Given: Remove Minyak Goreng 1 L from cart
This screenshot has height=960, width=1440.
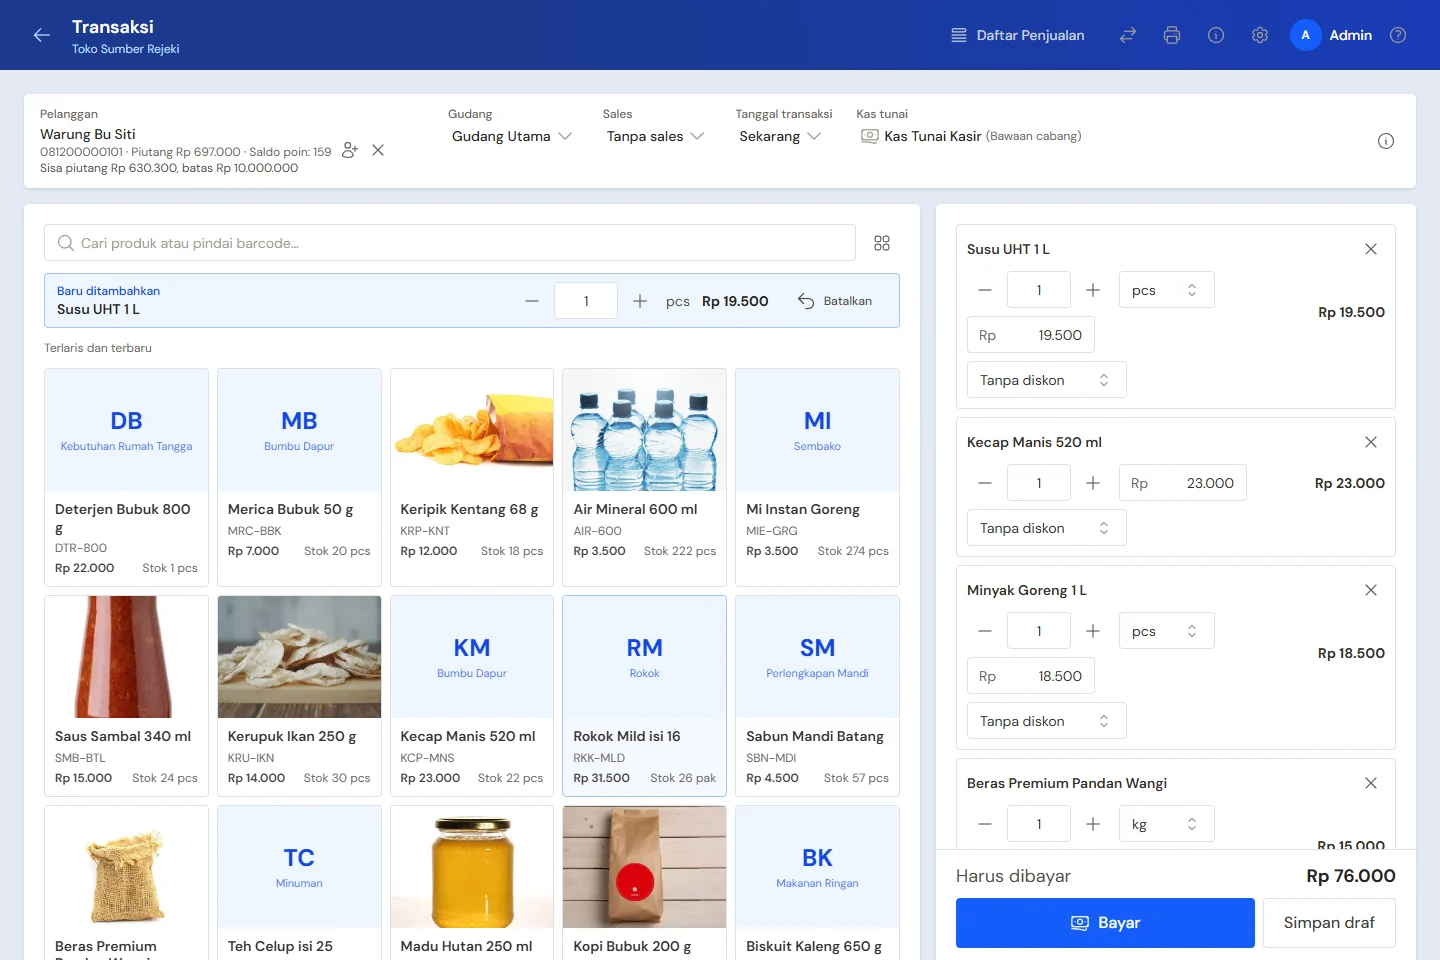Looking at the screenshot, I should click(1371, 590).
